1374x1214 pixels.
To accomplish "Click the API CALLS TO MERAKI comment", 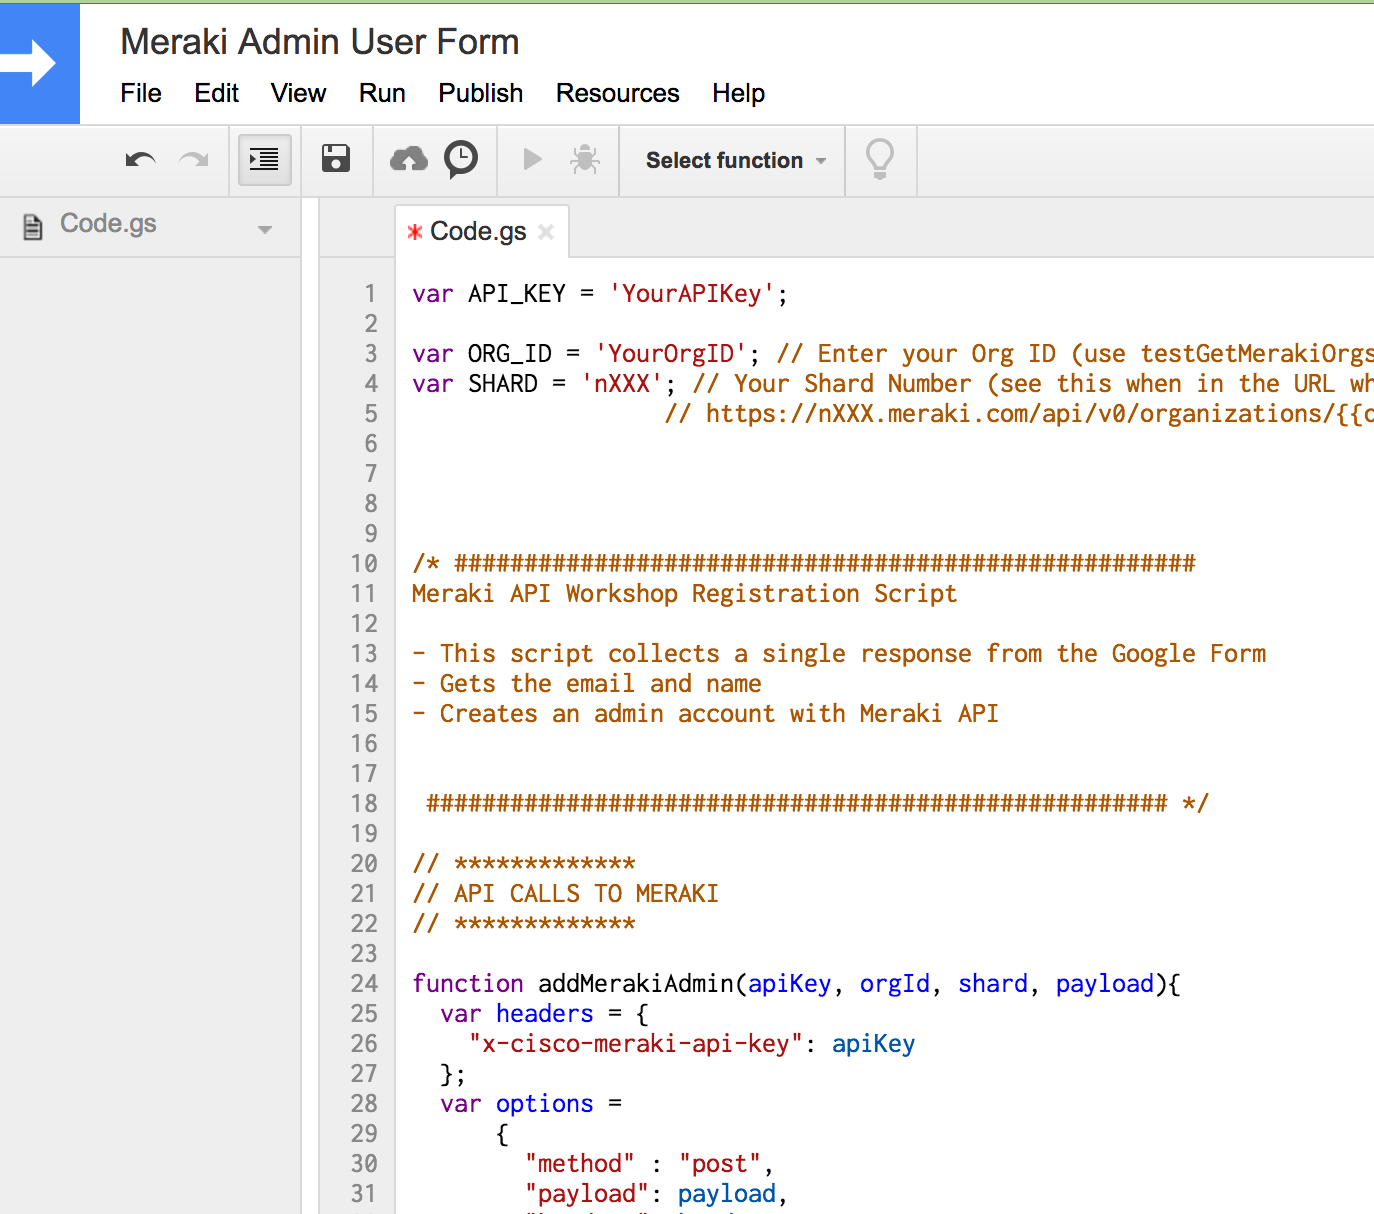I will click(x=566, y=894).
